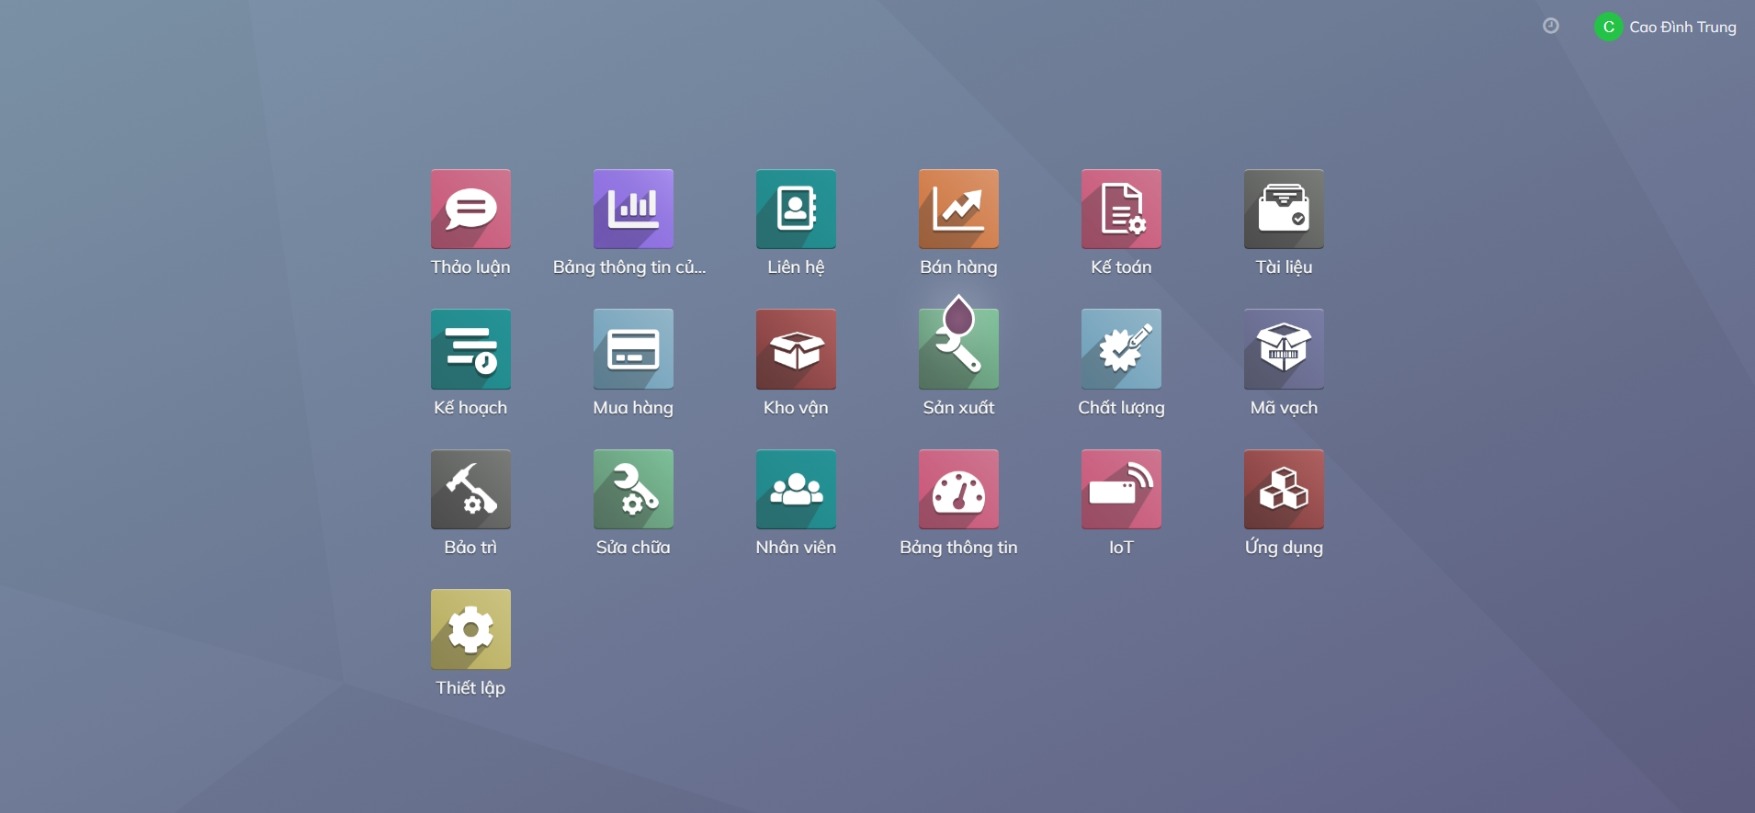Open the Bán hàng sales app

pos(958,209)
